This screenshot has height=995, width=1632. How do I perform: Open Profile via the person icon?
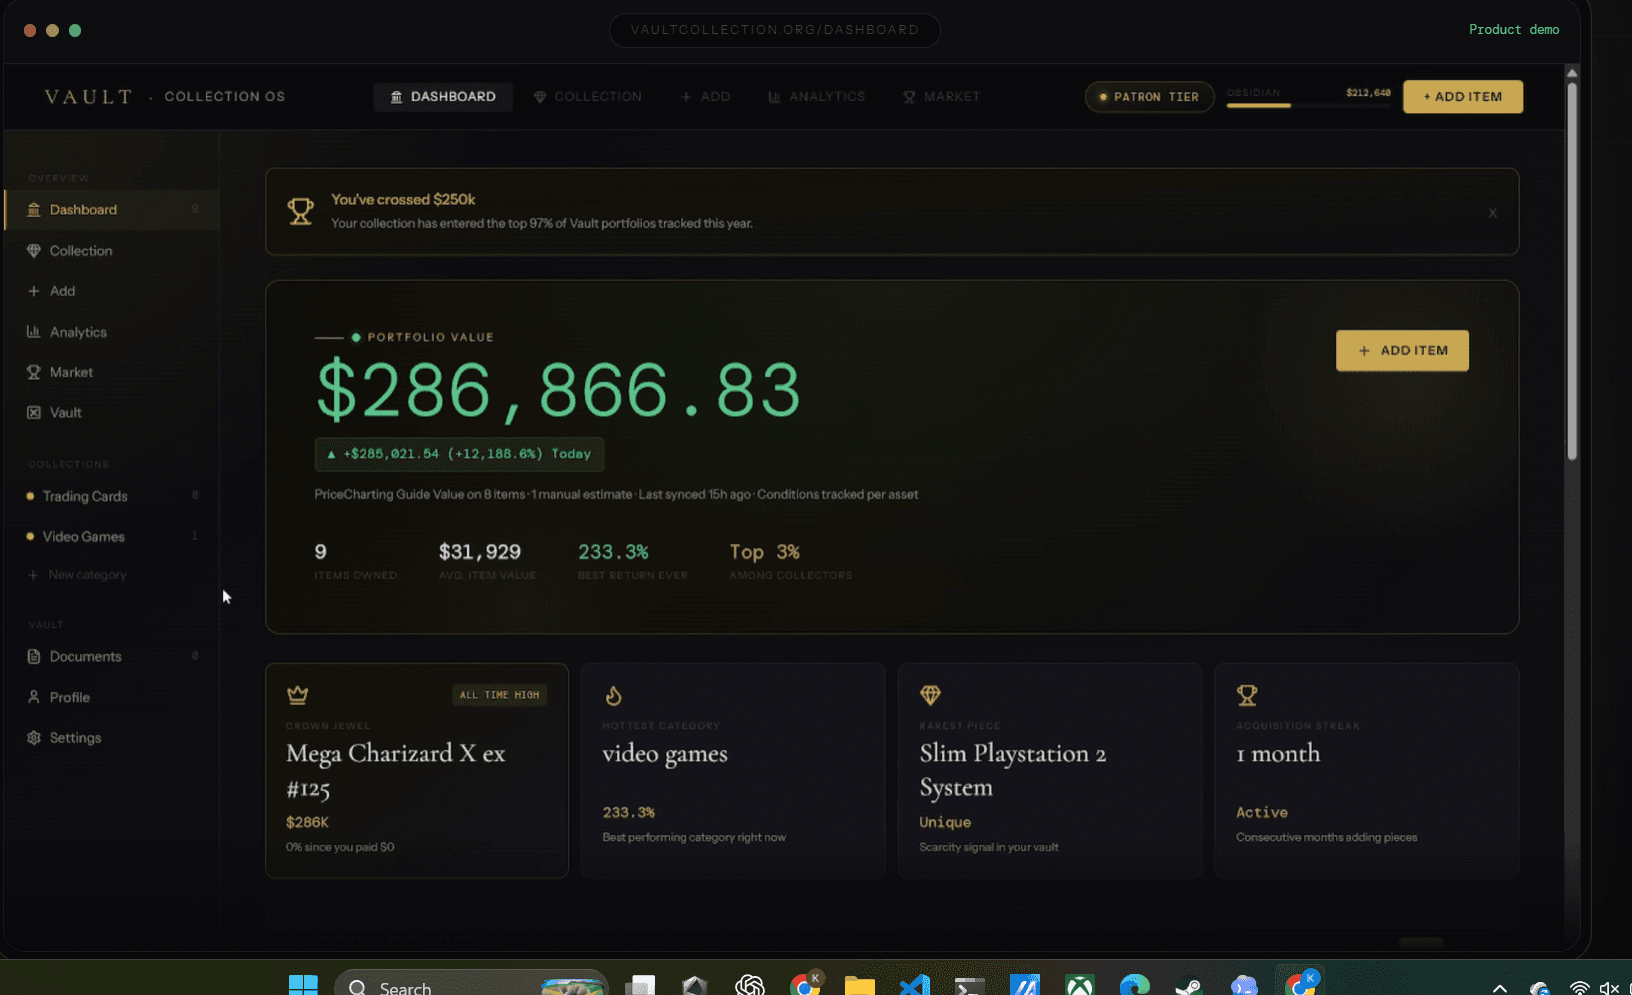34,697
